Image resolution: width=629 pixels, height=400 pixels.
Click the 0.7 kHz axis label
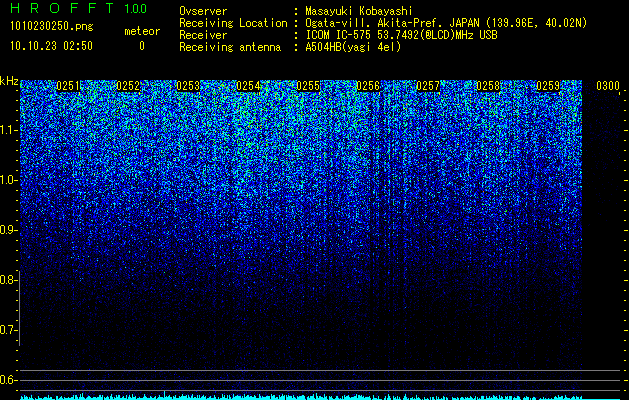coord(7,330)
